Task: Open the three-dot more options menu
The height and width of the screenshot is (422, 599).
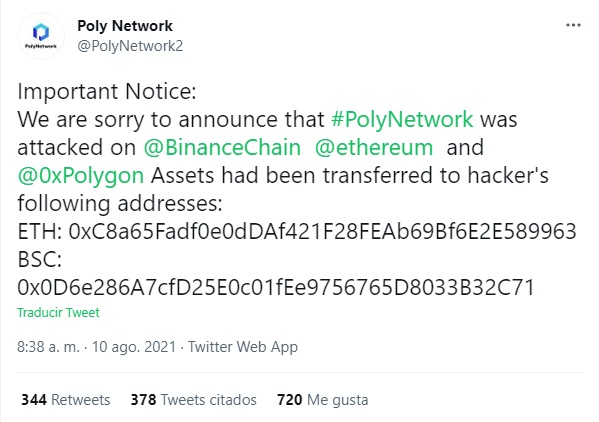Action: 573,25
